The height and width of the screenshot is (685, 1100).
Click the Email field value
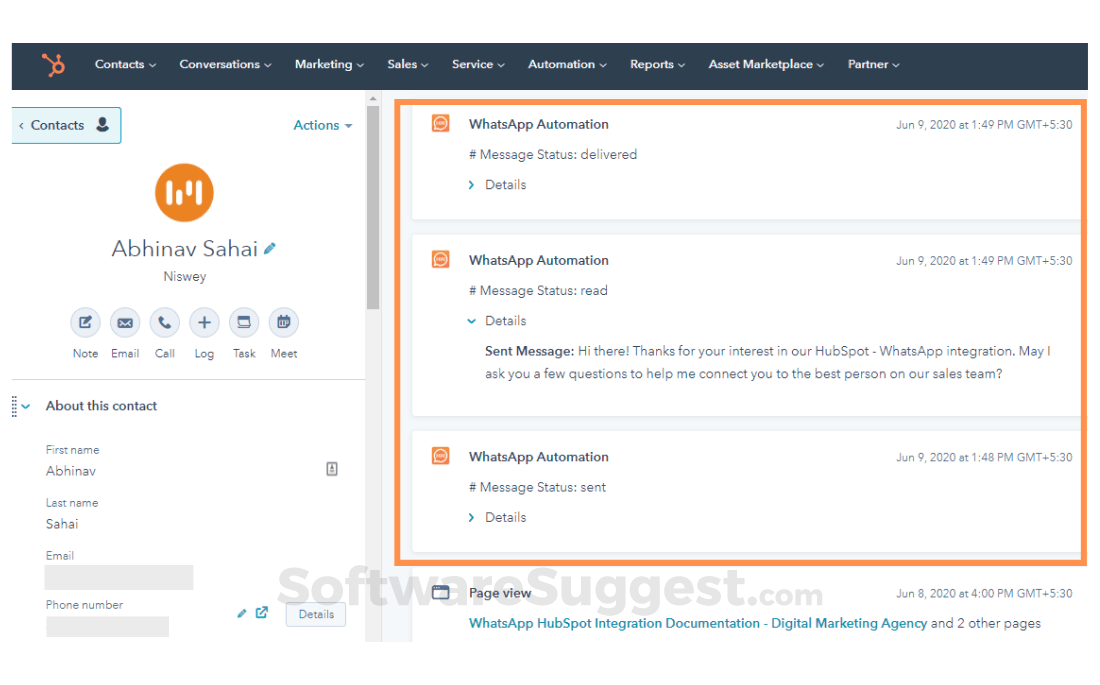(x=119, y=578)
